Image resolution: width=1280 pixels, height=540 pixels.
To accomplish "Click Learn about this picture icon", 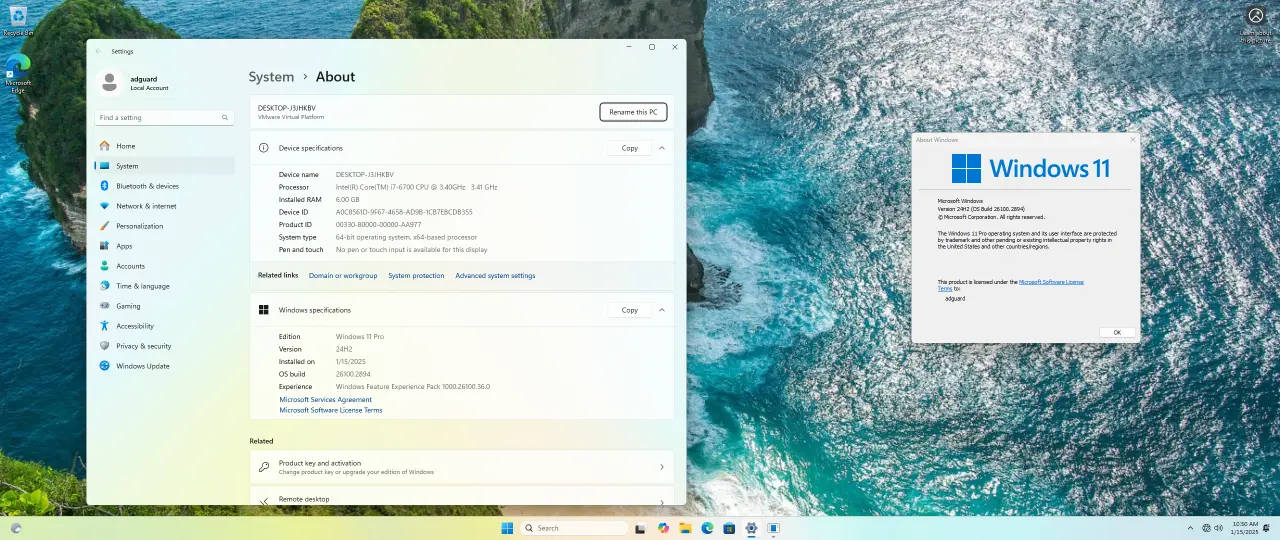I will [1255, 23].
